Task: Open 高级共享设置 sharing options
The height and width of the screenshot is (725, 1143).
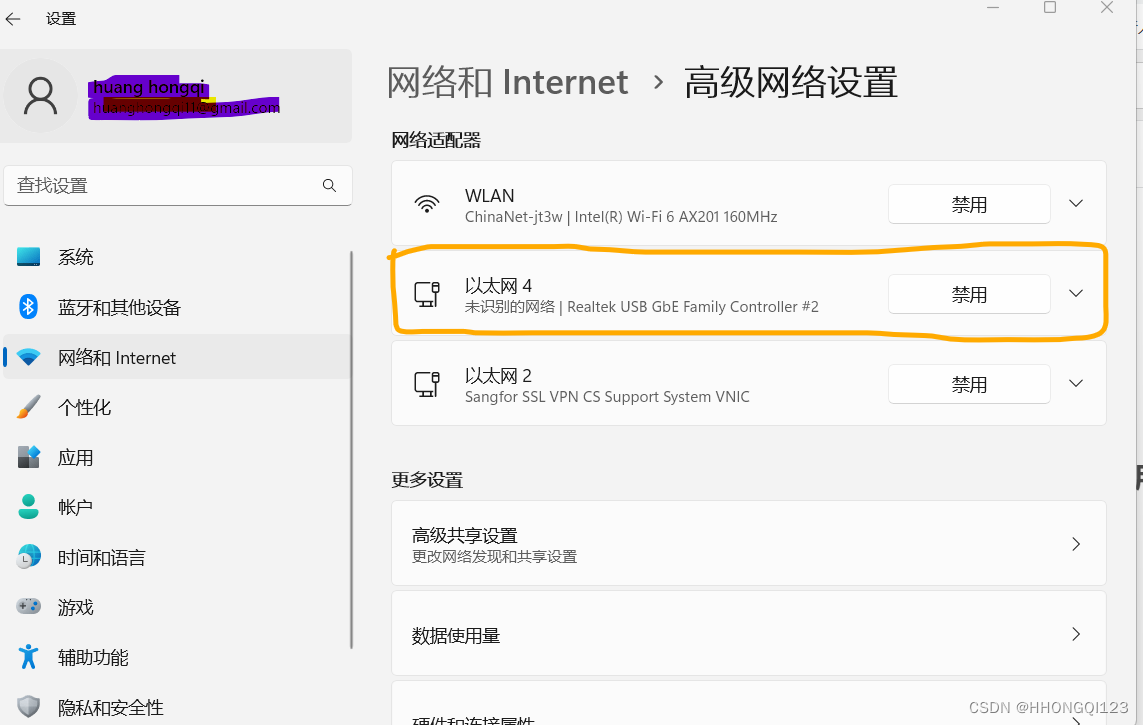Action: tap(748, 543)
